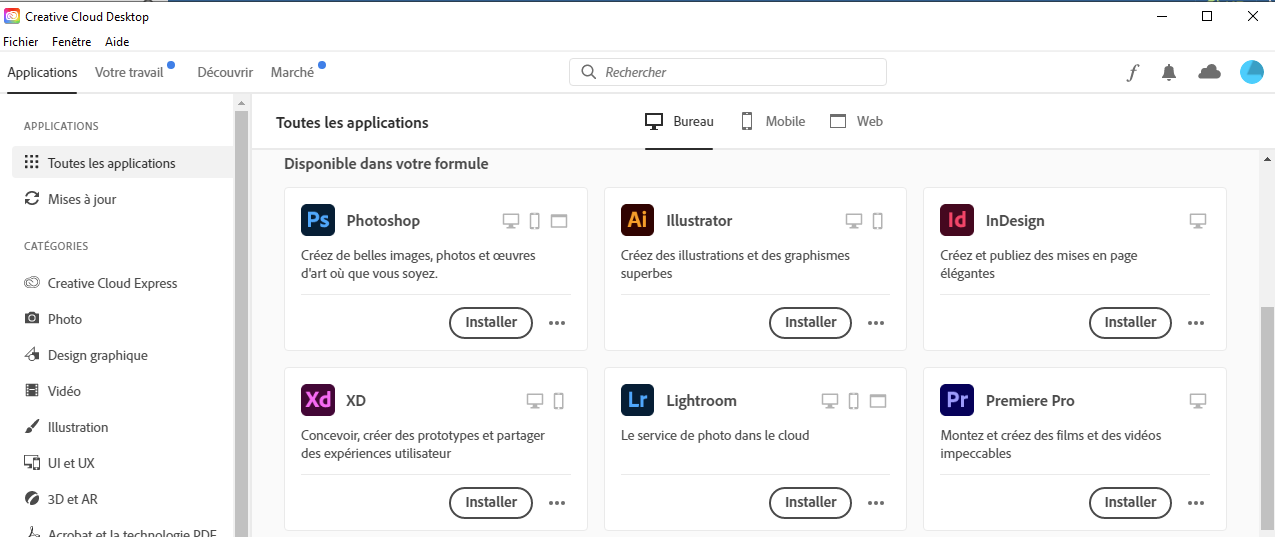The width and height of the screenshot is (1275, 537).
Task: Select the Bureau platform tab
Action: tap(679, 121)
